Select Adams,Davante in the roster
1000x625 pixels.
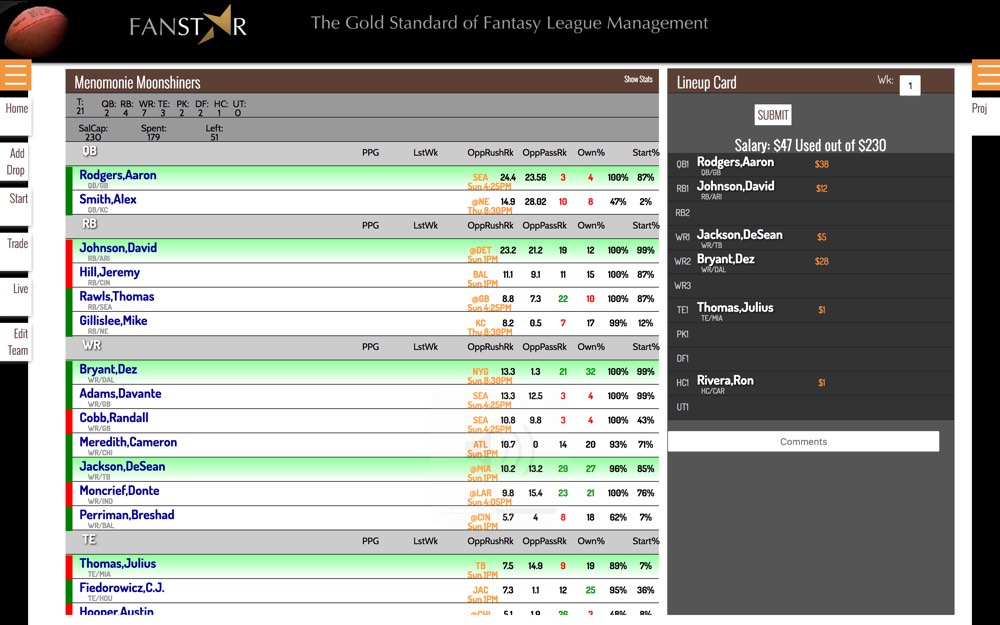(121, 393)
